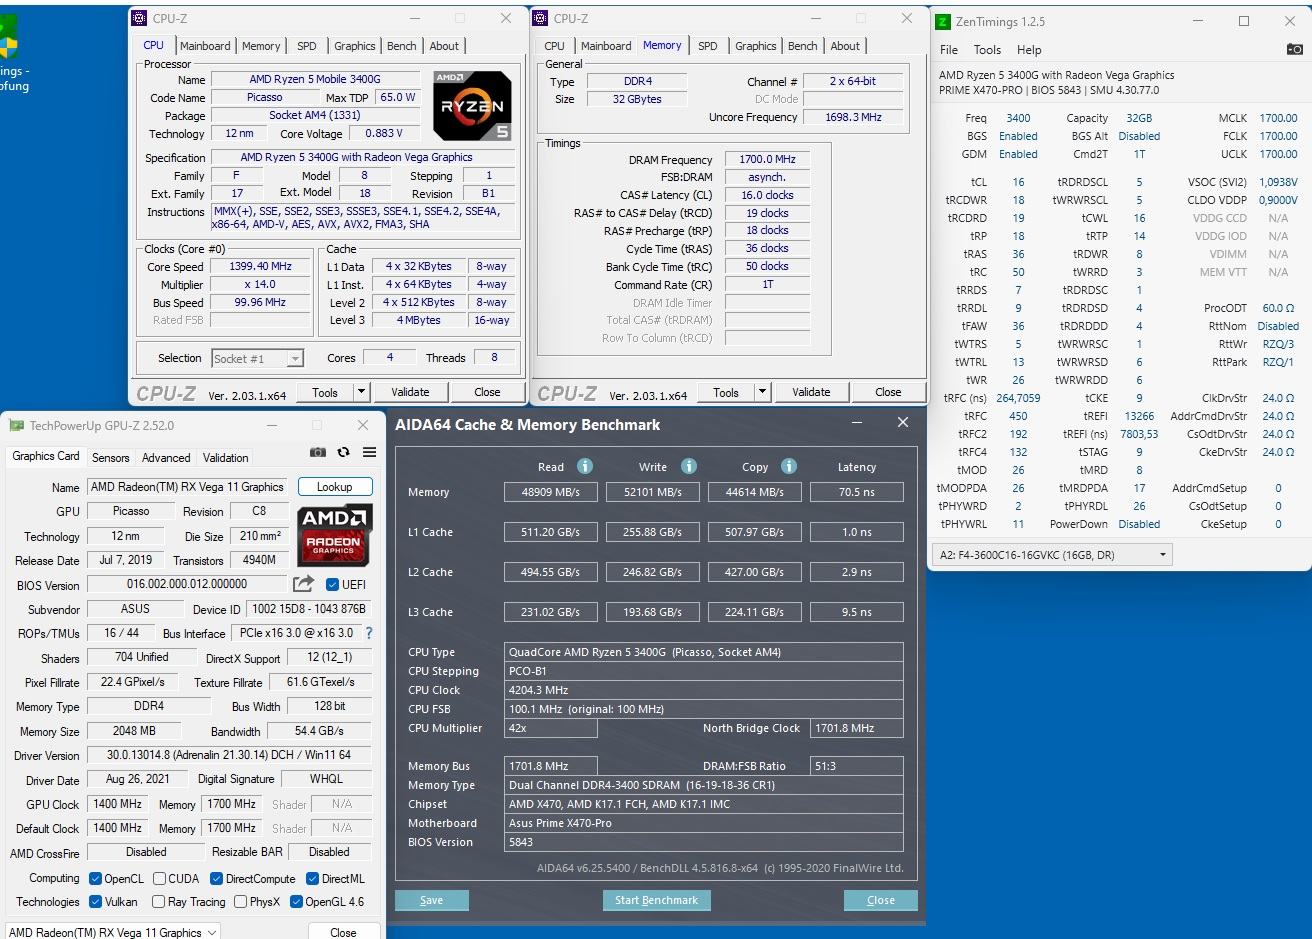Expand Tools dropdown arrow in left CPU-Z

coord(361,392)
